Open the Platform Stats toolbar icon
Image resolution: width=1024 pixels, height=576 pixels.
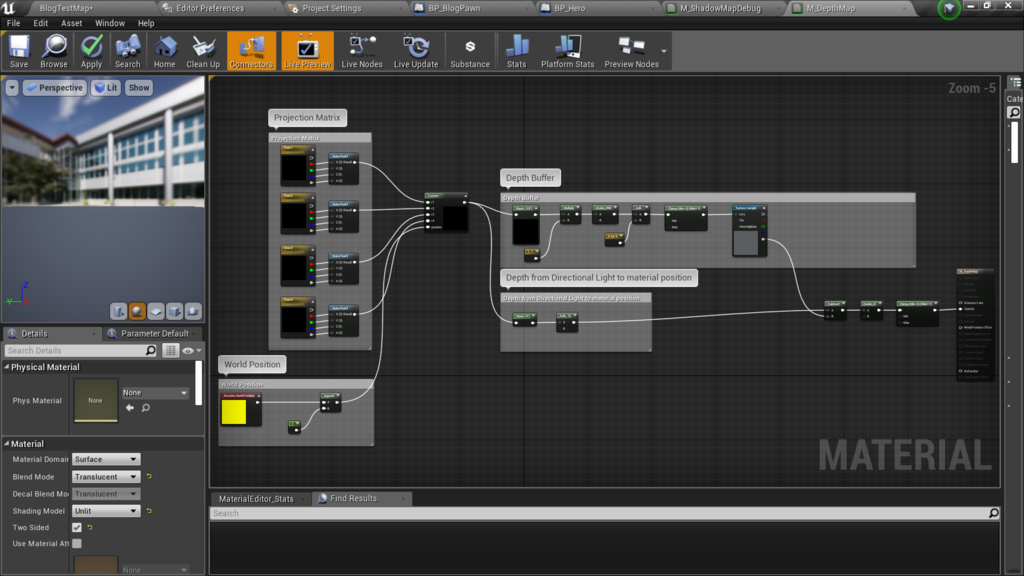point(568,51)
